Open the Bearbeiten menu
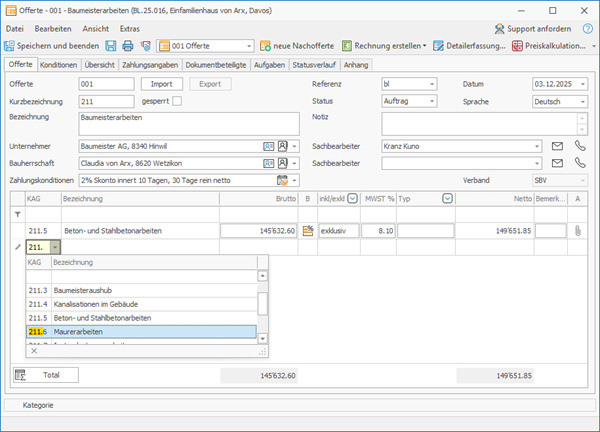600x432 pixels. click(53, 29)
